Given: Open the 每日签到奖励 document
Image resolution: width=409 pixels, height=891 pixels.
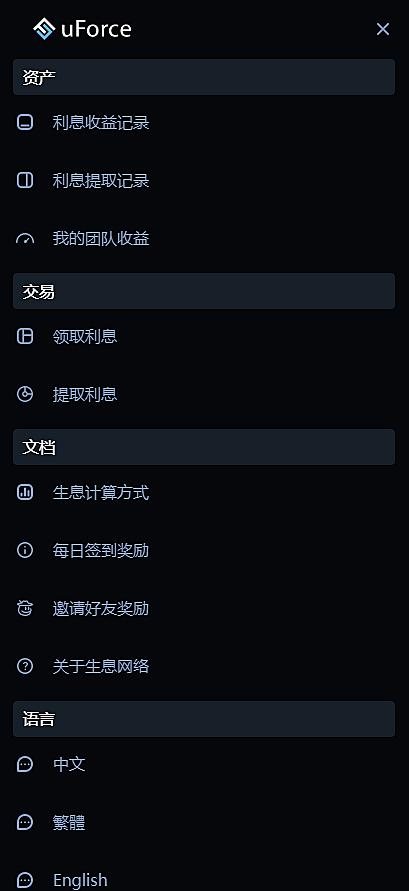Looking at the screenshot, I should [x=204, y=550].
